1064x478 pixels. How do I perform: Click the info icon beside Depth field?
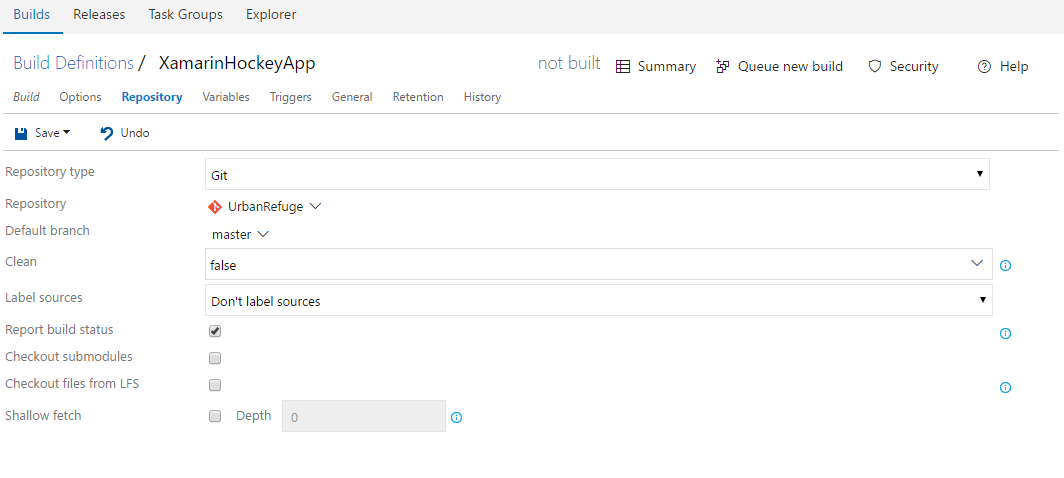pyautogui.click(x=457, y=418)
